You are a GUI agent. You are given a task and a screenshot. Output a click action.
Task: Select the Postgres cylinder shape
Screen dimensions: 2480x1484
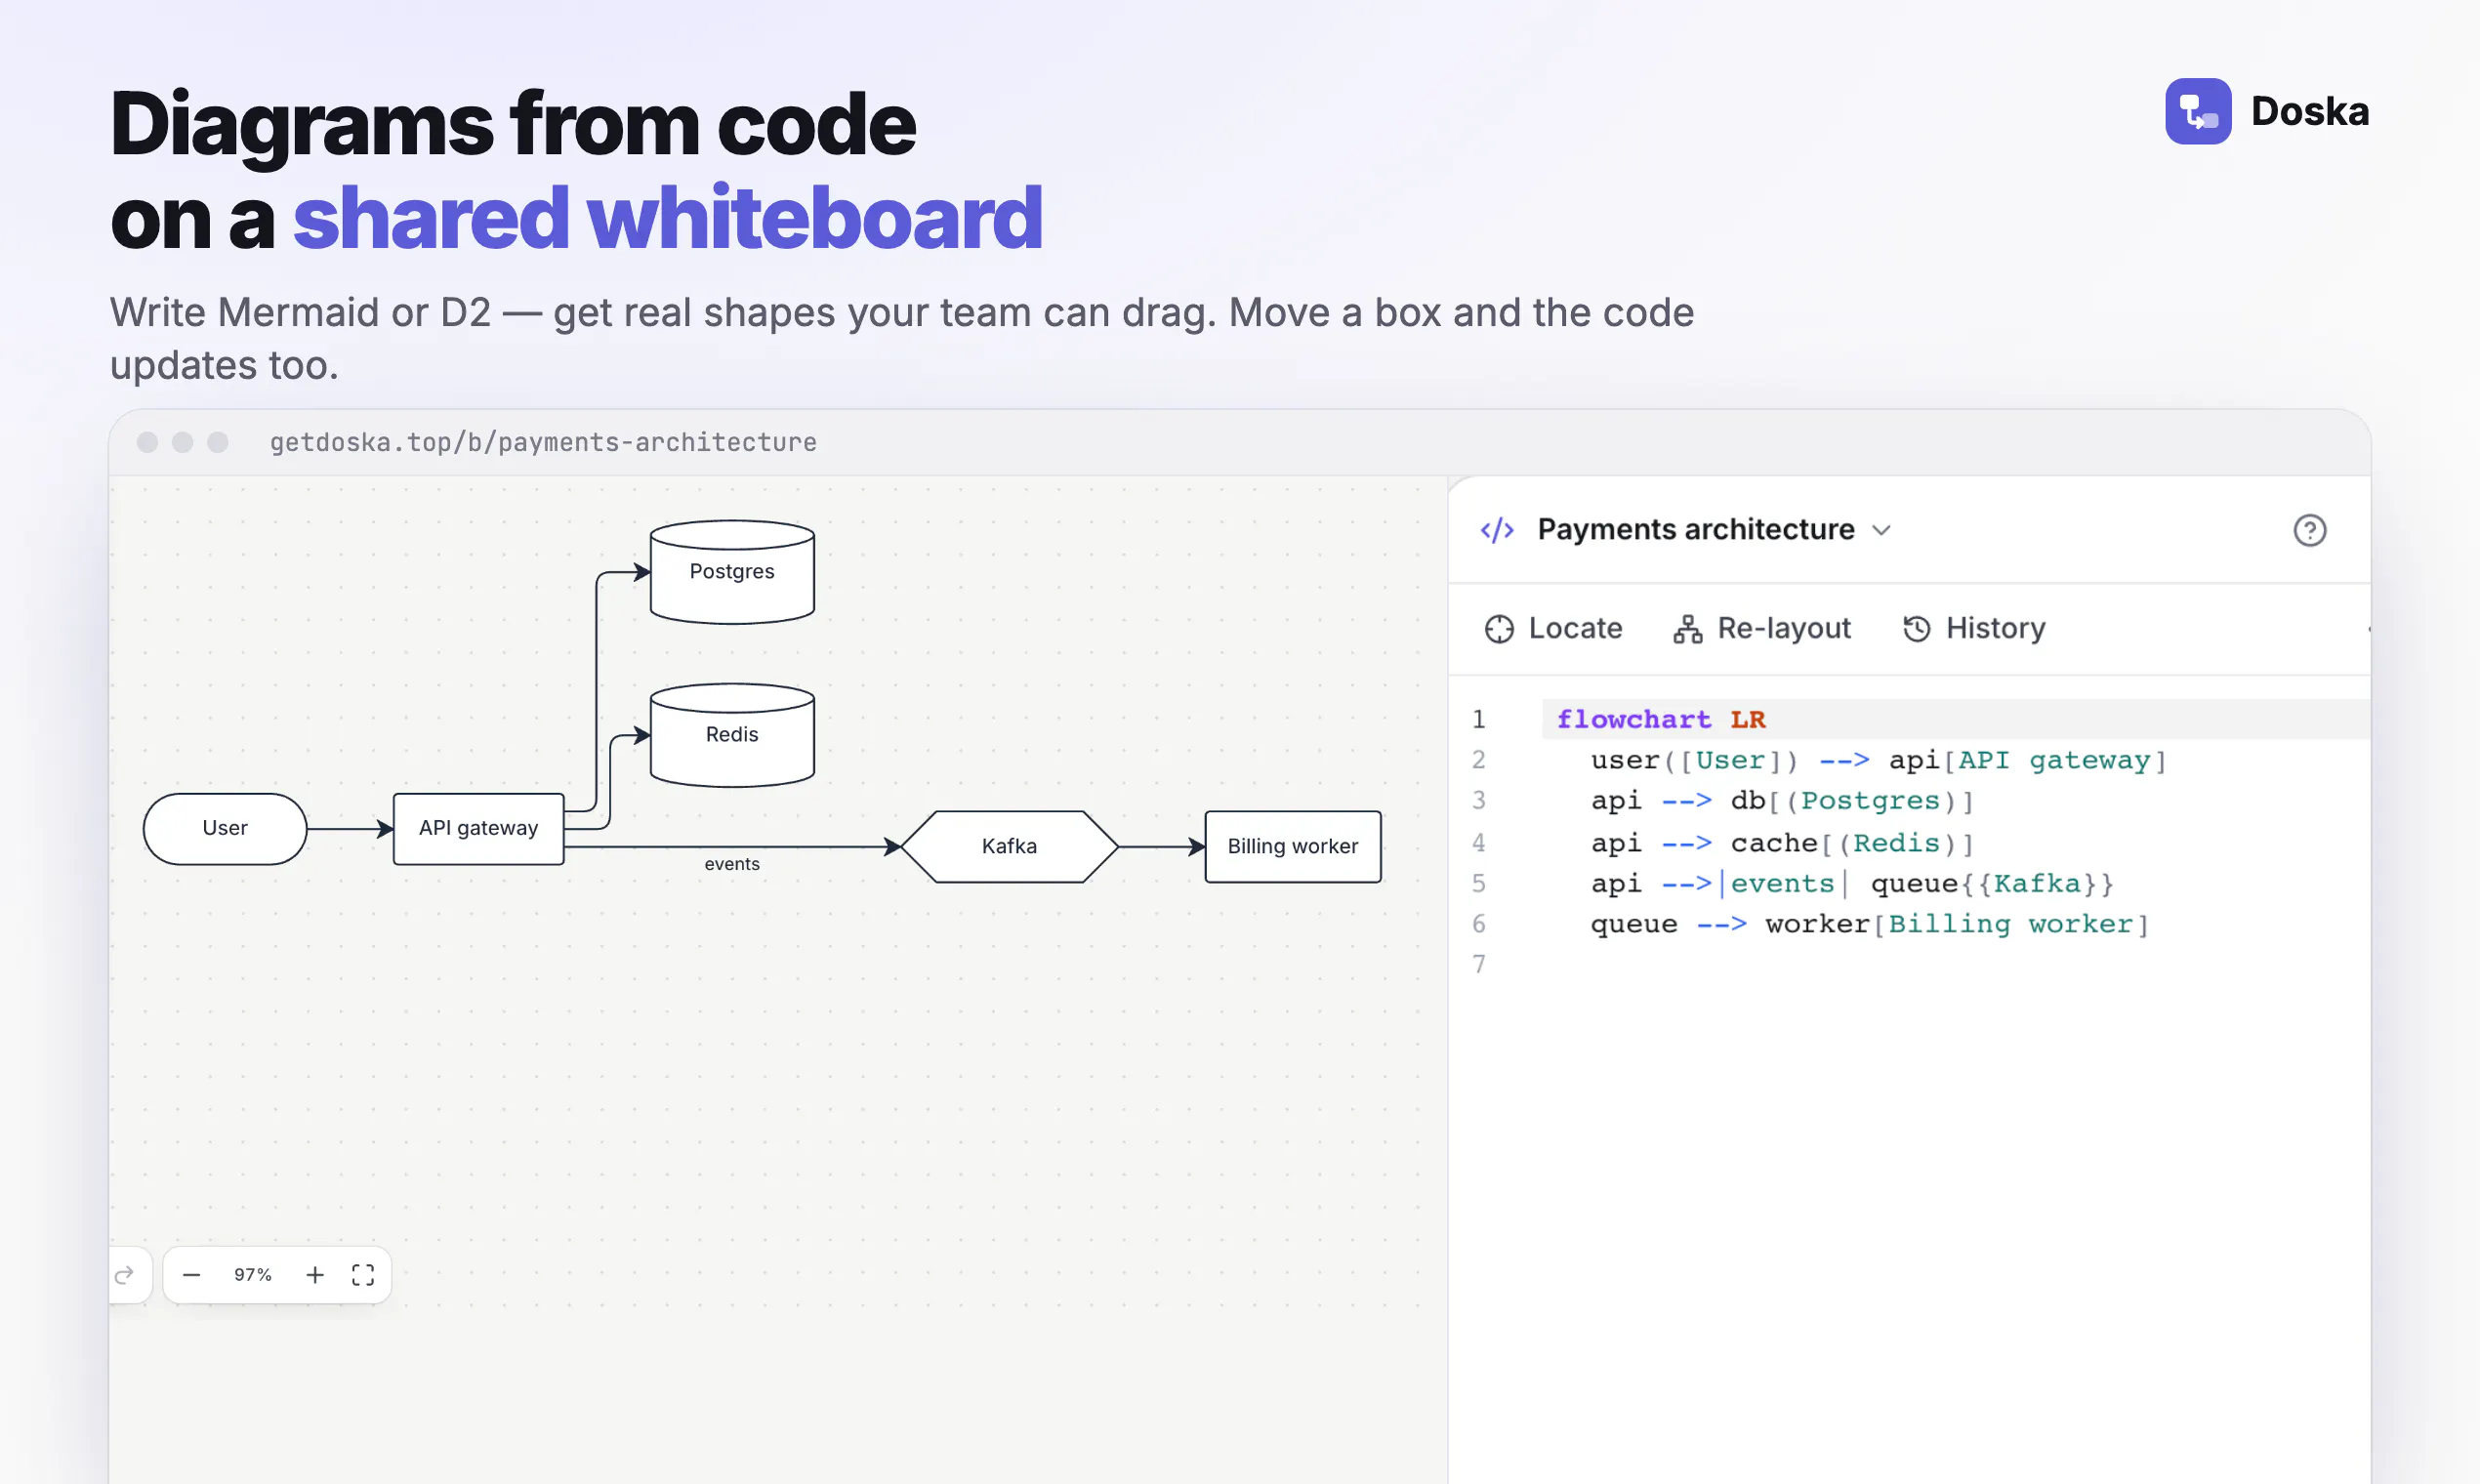click(x=732, y=572)
